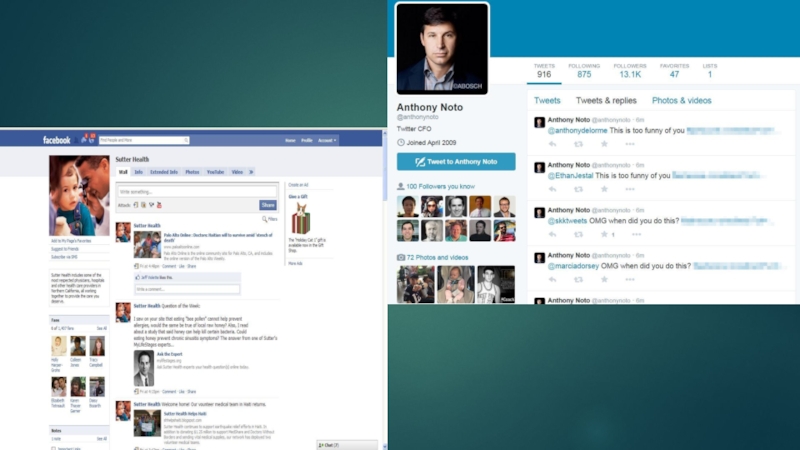Viewport: 800px width, 450px height.
Task: View the Followers count 13.1K
Action: click(x=630, y=71)
